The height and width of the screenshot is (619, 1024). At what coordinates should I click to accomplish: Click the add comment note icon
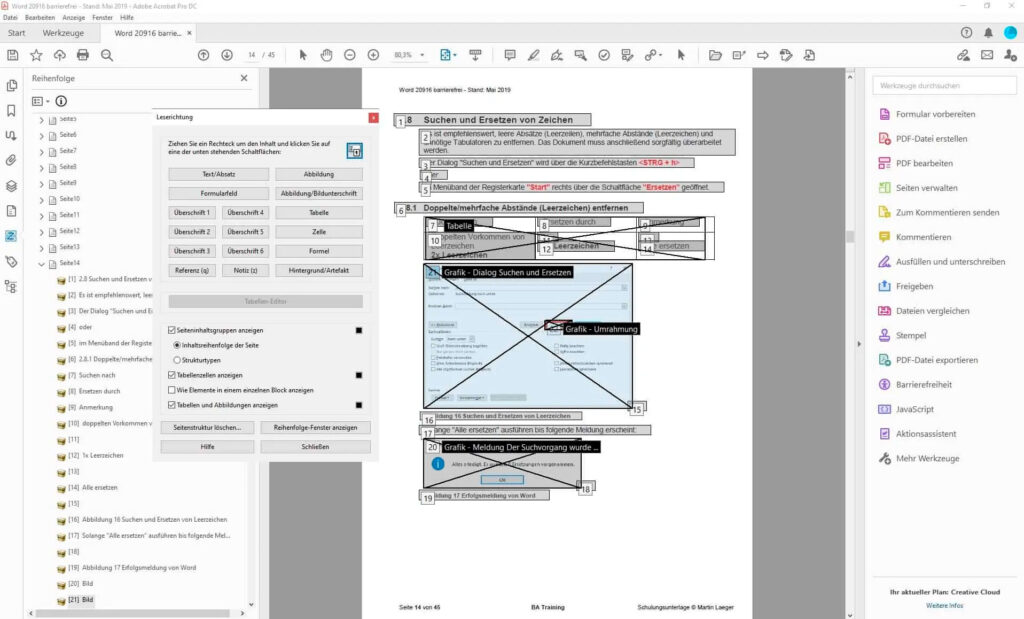click(x=510, y=56)
